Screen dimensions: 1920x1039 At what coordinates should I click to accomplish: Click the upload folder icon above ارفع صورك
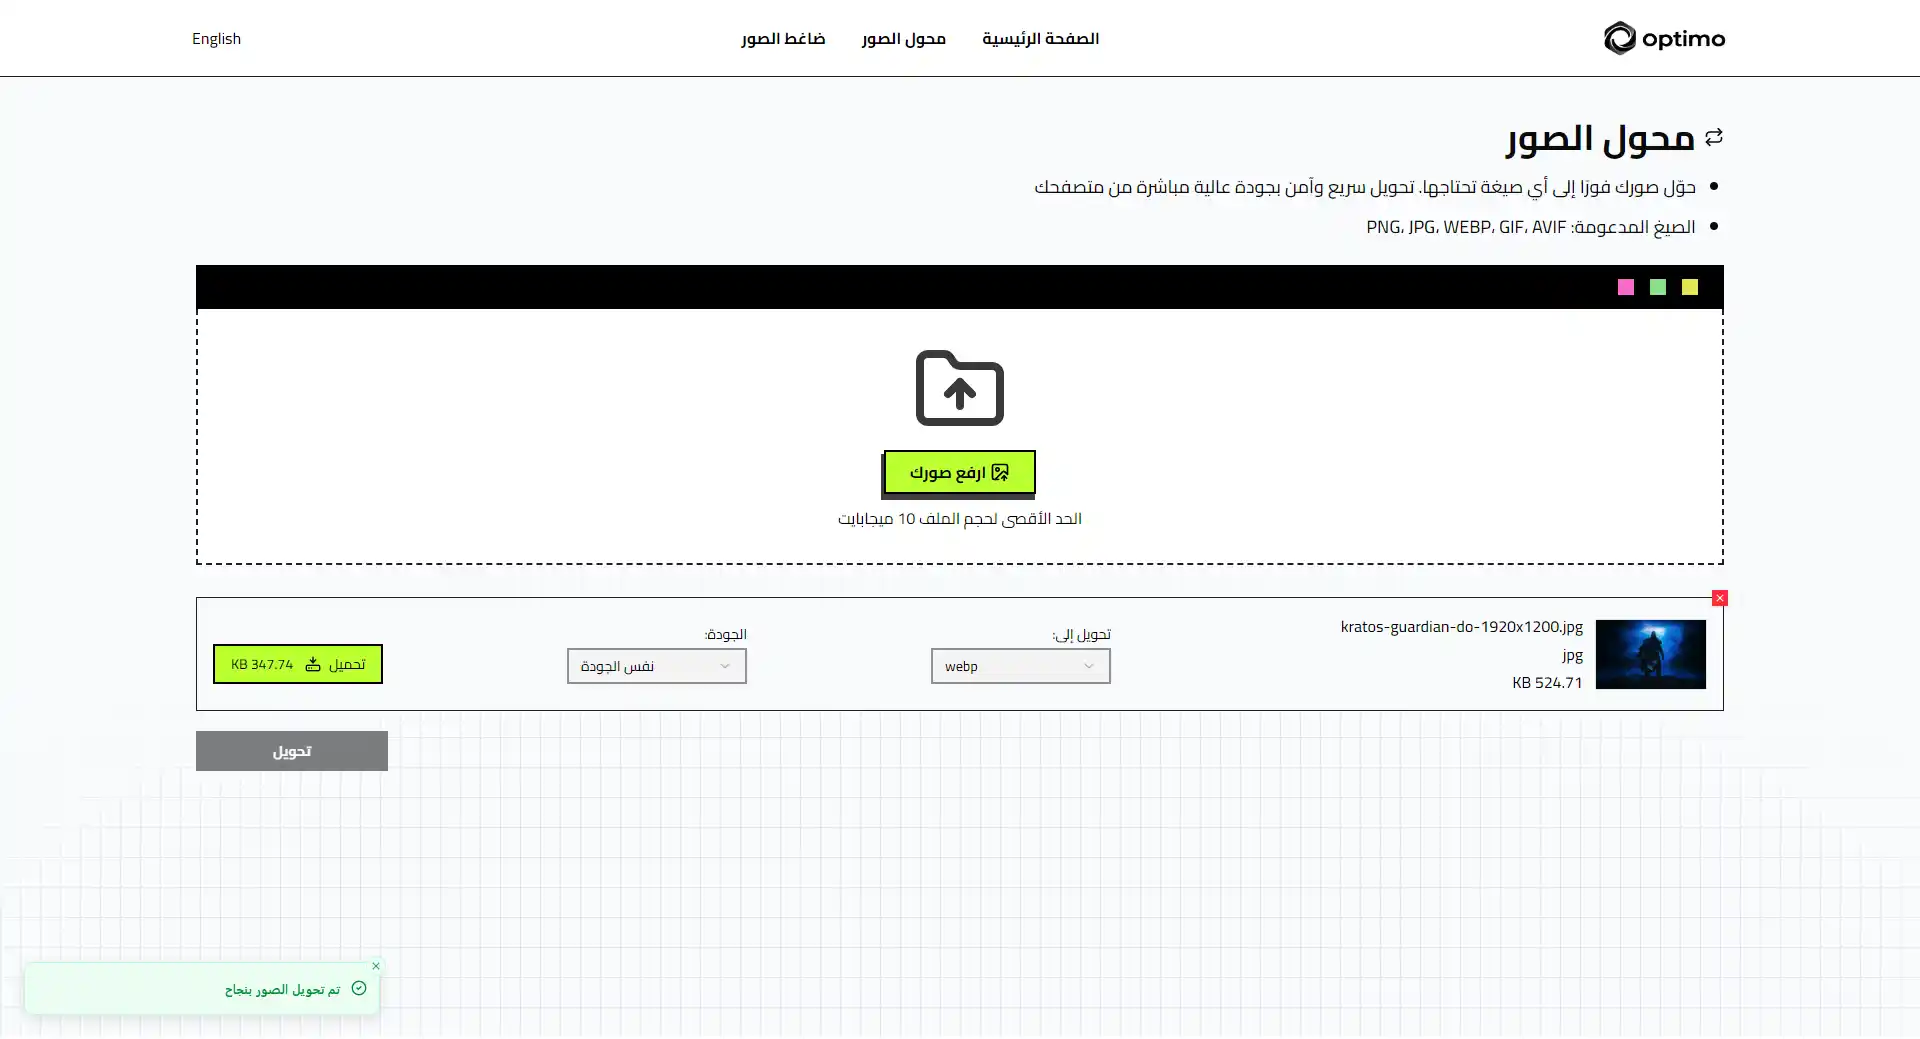[958, 389]
